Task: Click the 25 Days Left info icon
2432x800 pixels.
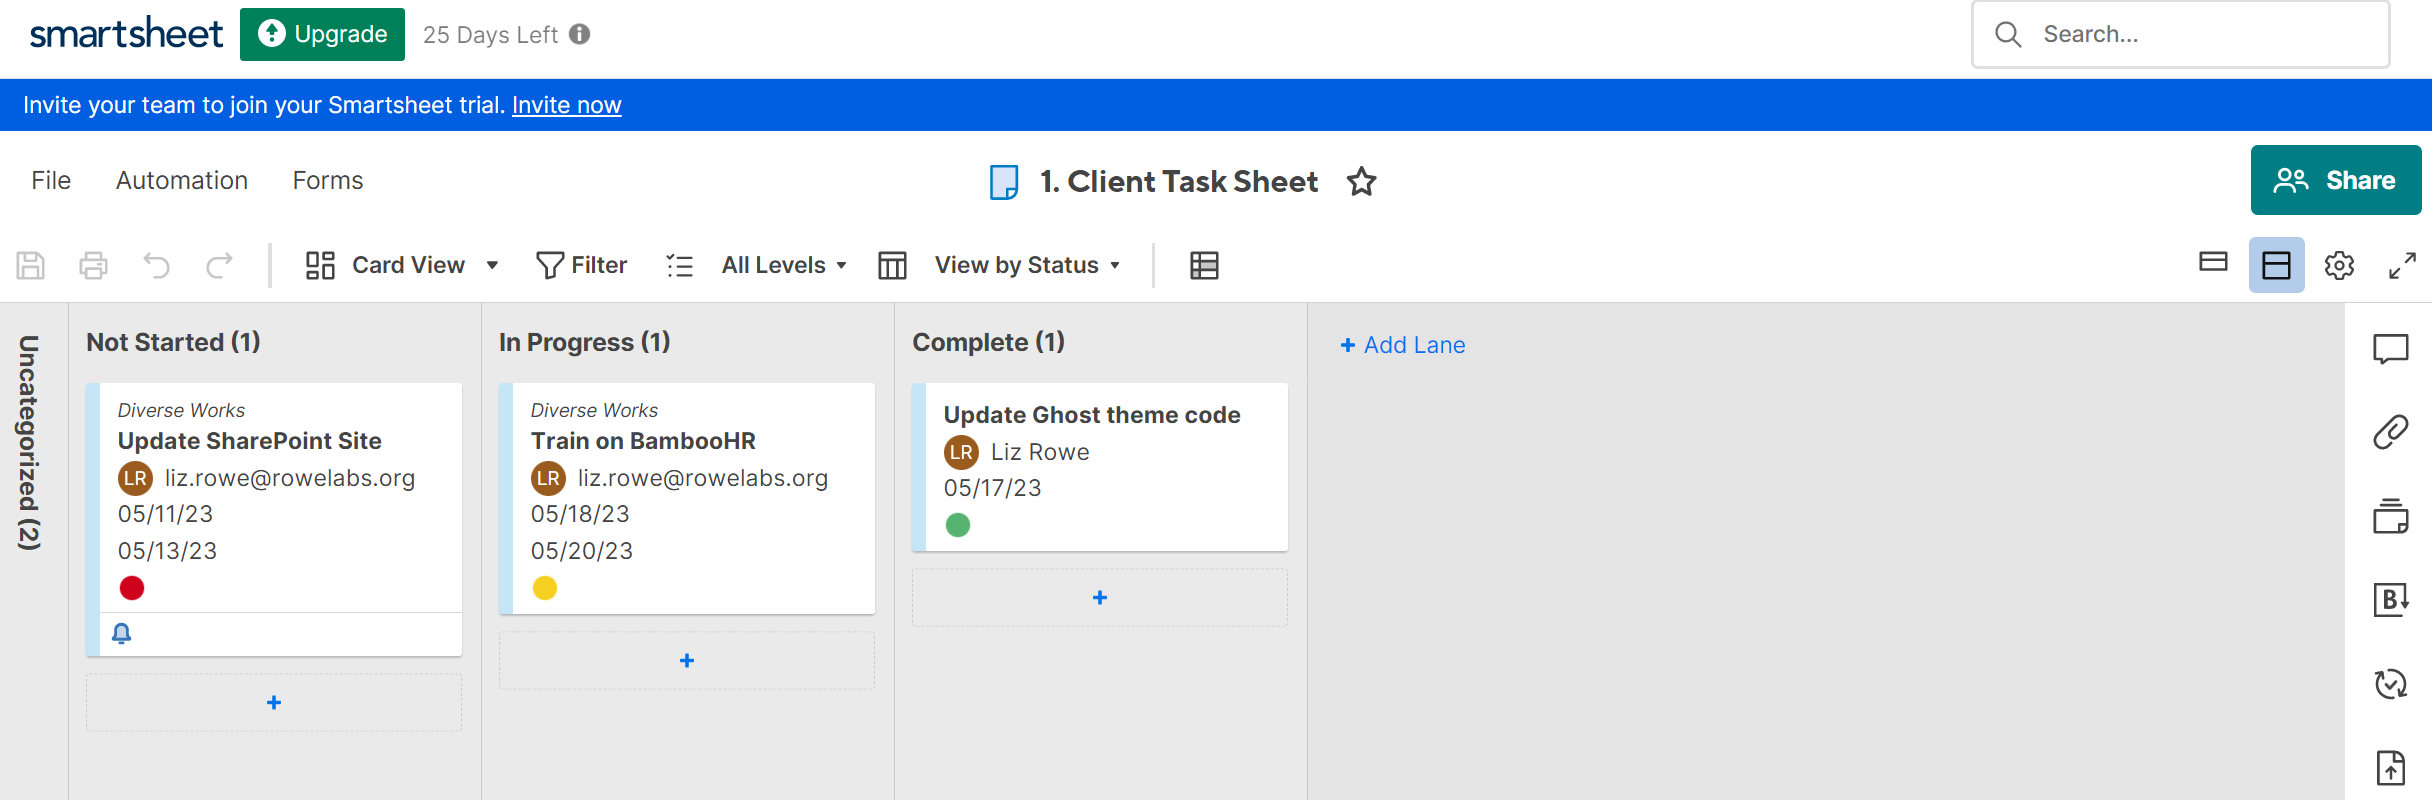Action: pos(580,34)
